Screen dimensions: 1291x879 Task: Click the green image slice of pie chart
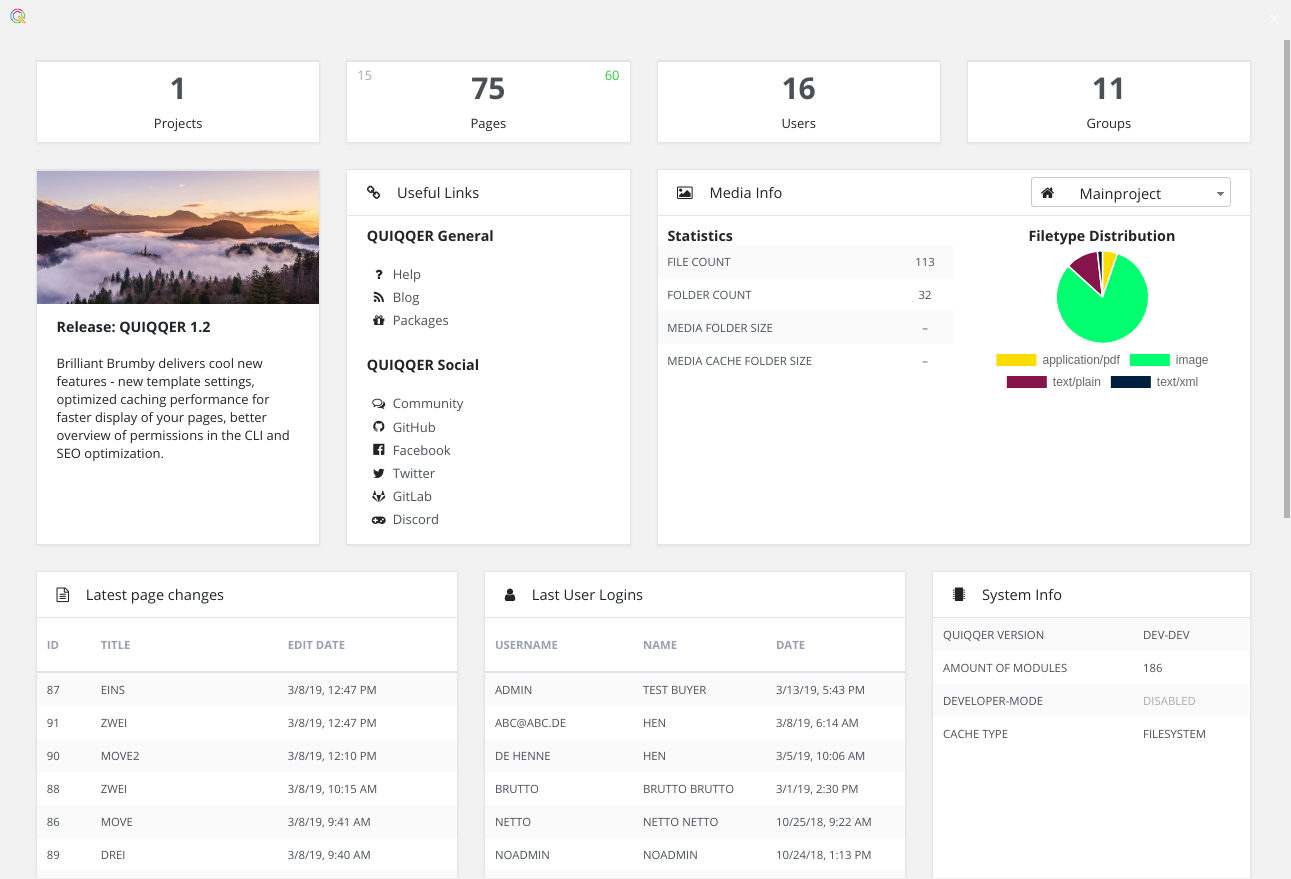tap(1105, 315)
